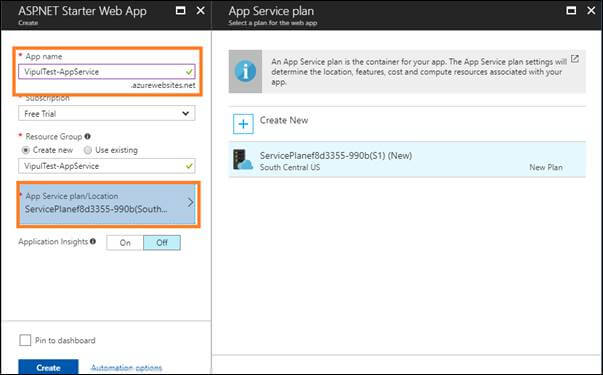The image size is (603, 375).
Task: Expand App Service plan/Location chevron
Action: tap(190, 203)
